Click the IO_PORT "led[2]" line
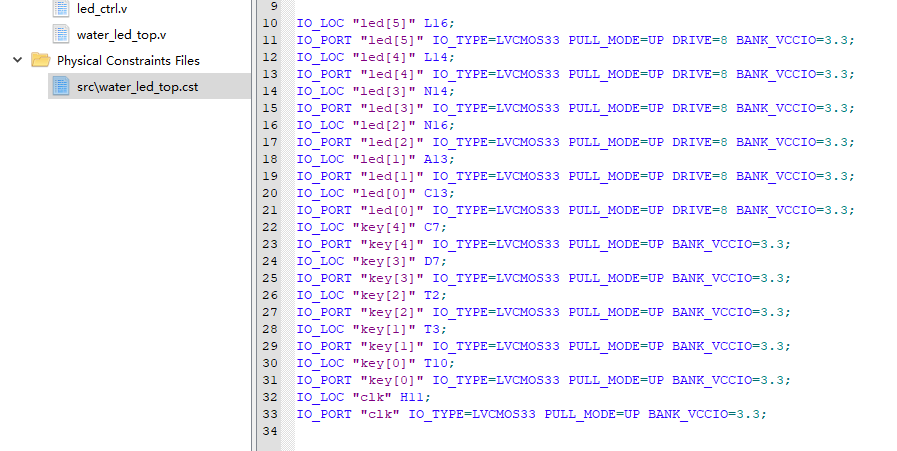 (x=575, y=142)
